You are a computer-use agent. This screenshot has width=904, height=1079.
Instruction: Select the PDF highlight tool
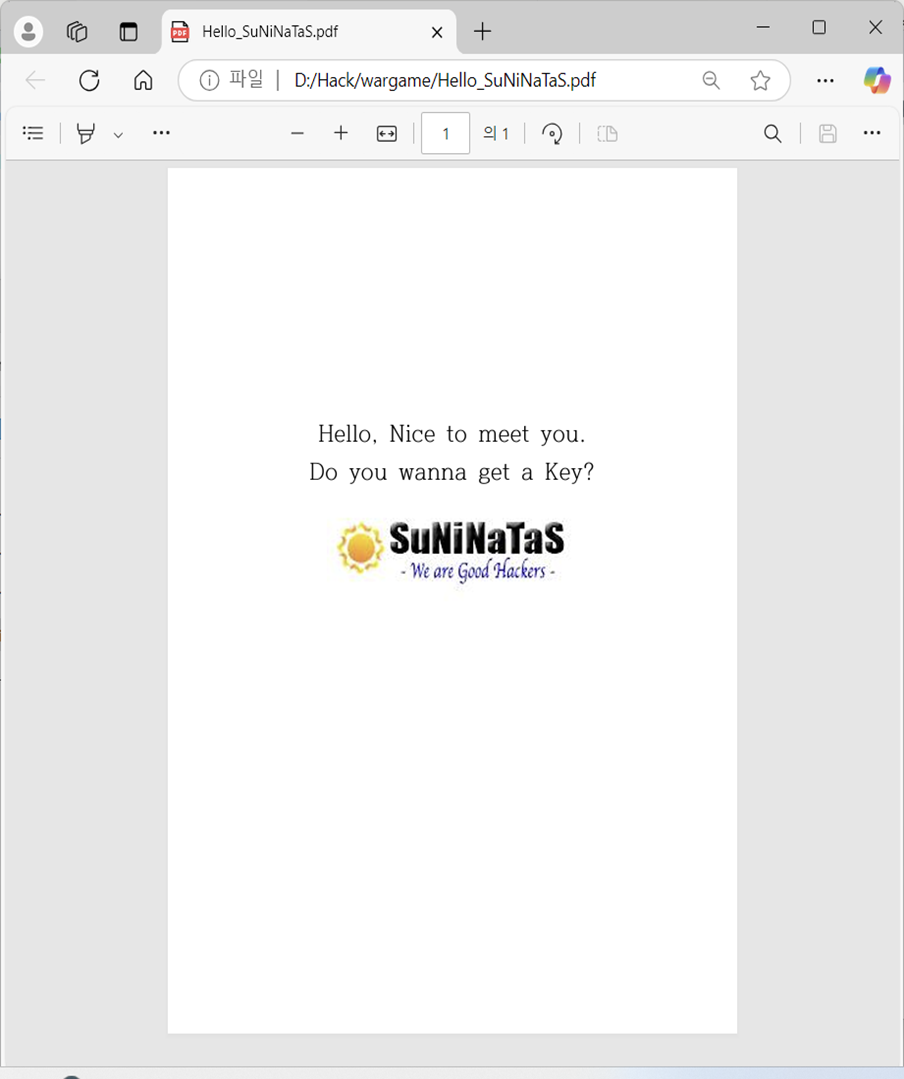click(86, 133)
